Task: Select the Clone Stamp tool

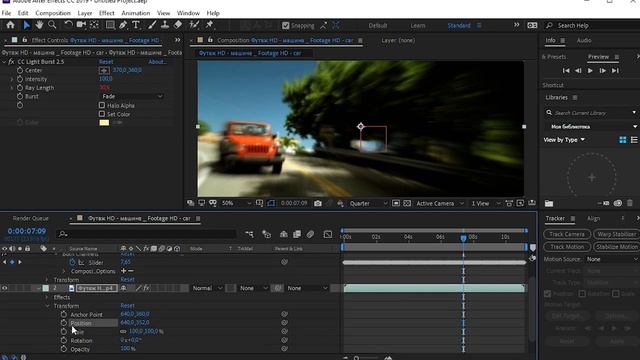Action: click(165, 25)
